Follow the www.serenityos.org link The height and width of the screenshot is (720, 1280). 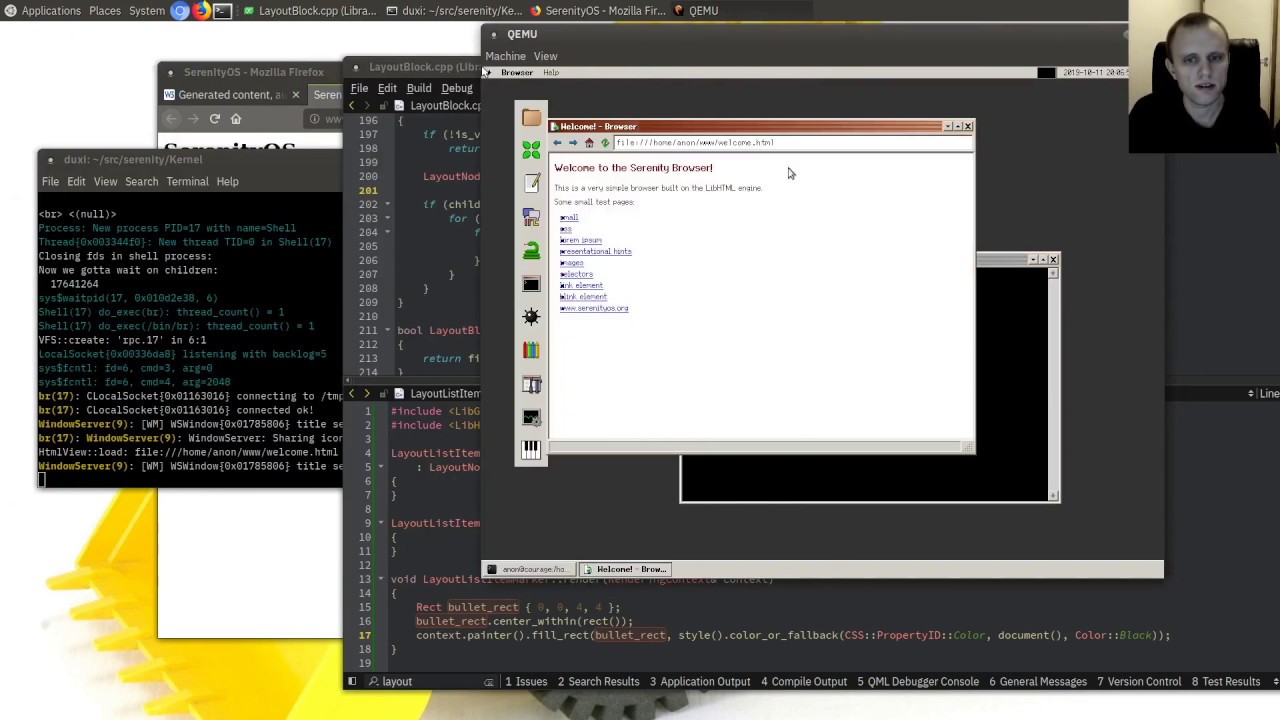tap(594, 308)
